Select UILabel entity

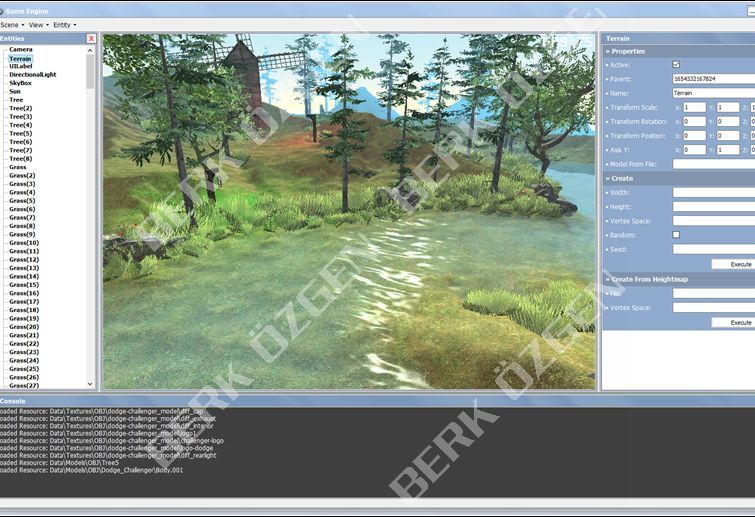21,66
